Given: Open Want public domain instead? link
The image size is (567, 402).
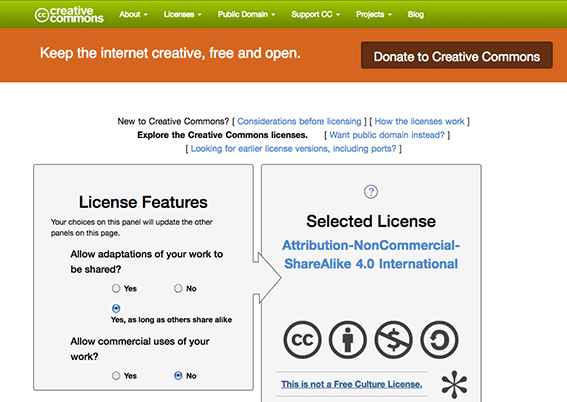Looking at the screenshot, I should 387,135.
